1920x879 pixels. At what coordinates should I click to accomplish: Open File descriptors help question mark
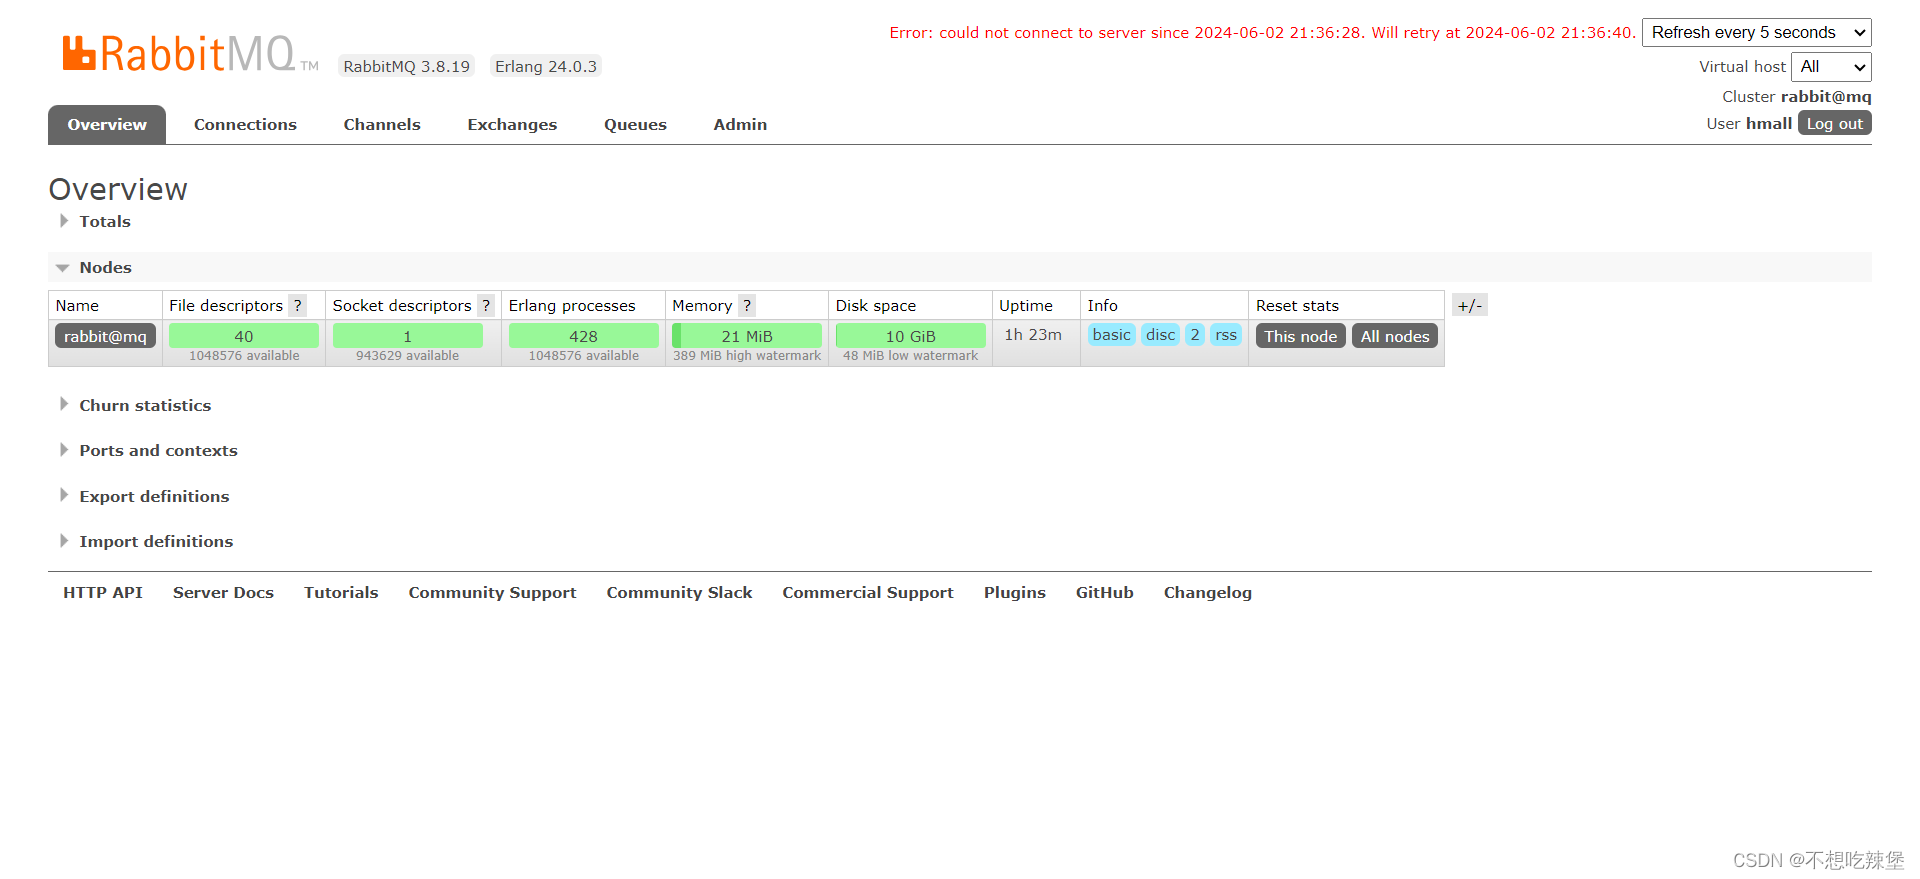[x=298, y=306]
